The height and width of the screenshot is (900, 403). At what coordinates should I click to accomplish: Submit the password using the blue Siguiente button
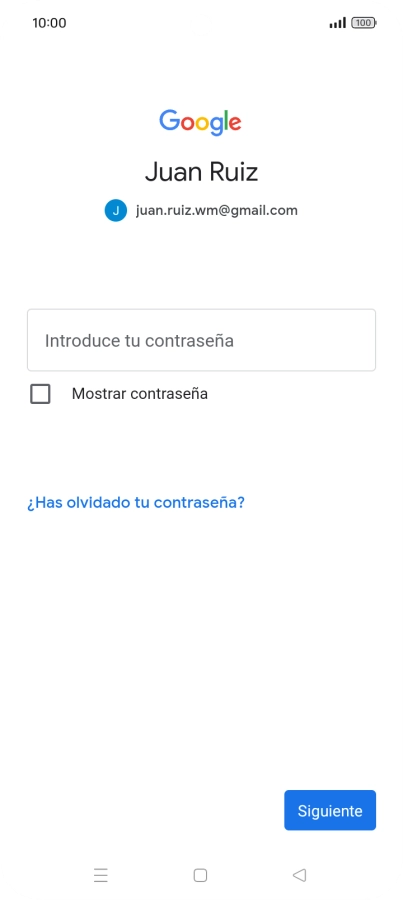(x=330, y=810)
